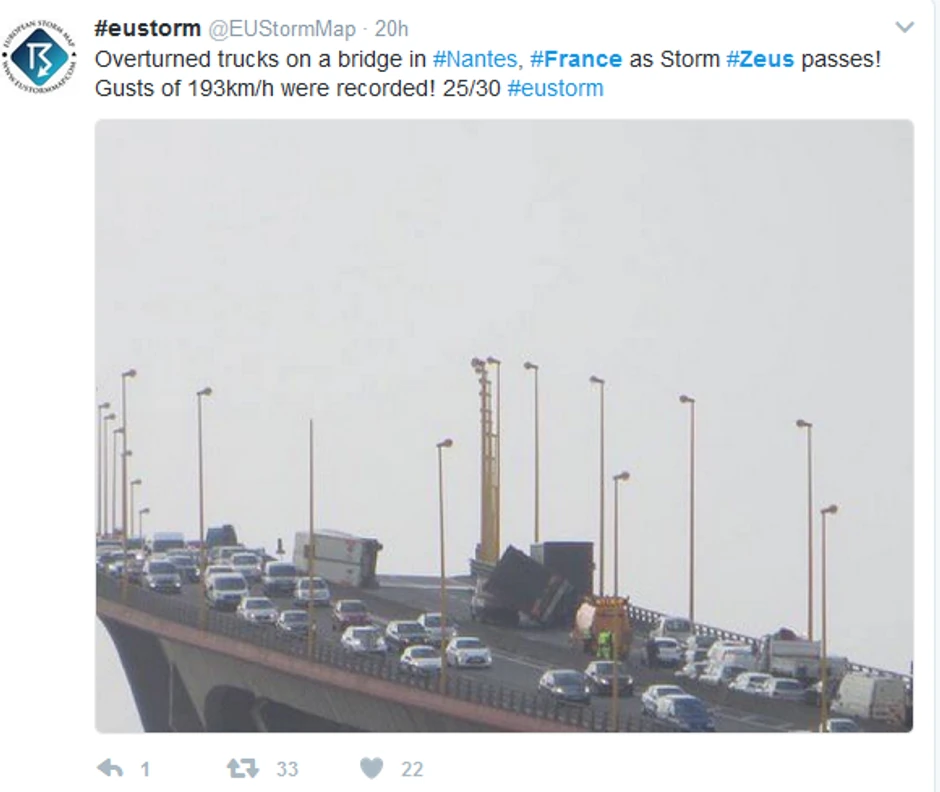Open the tweet options chevron menu
Image resolution: width=940 pixels, height=792 pixels.
904,28
